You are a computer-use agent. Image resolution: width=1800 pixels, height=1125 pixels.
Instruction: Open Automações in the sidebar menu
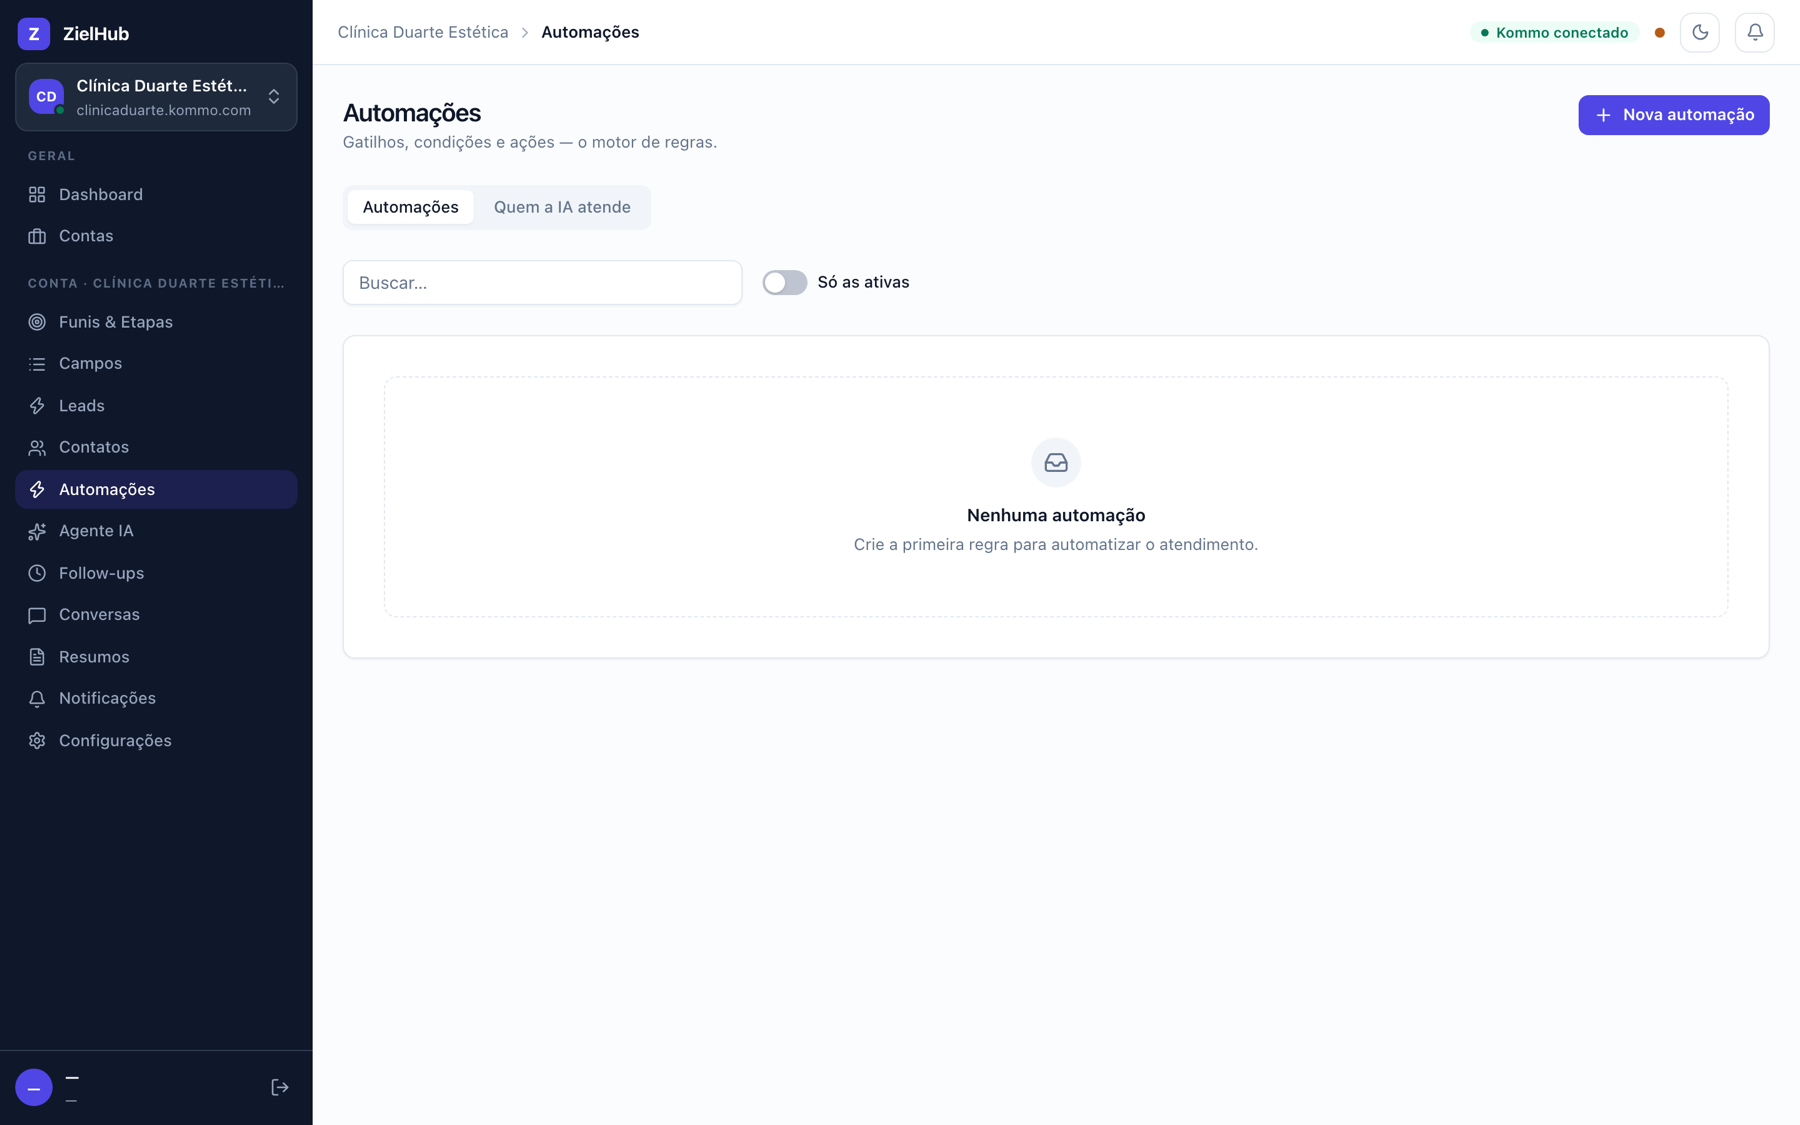pos(156,490)
